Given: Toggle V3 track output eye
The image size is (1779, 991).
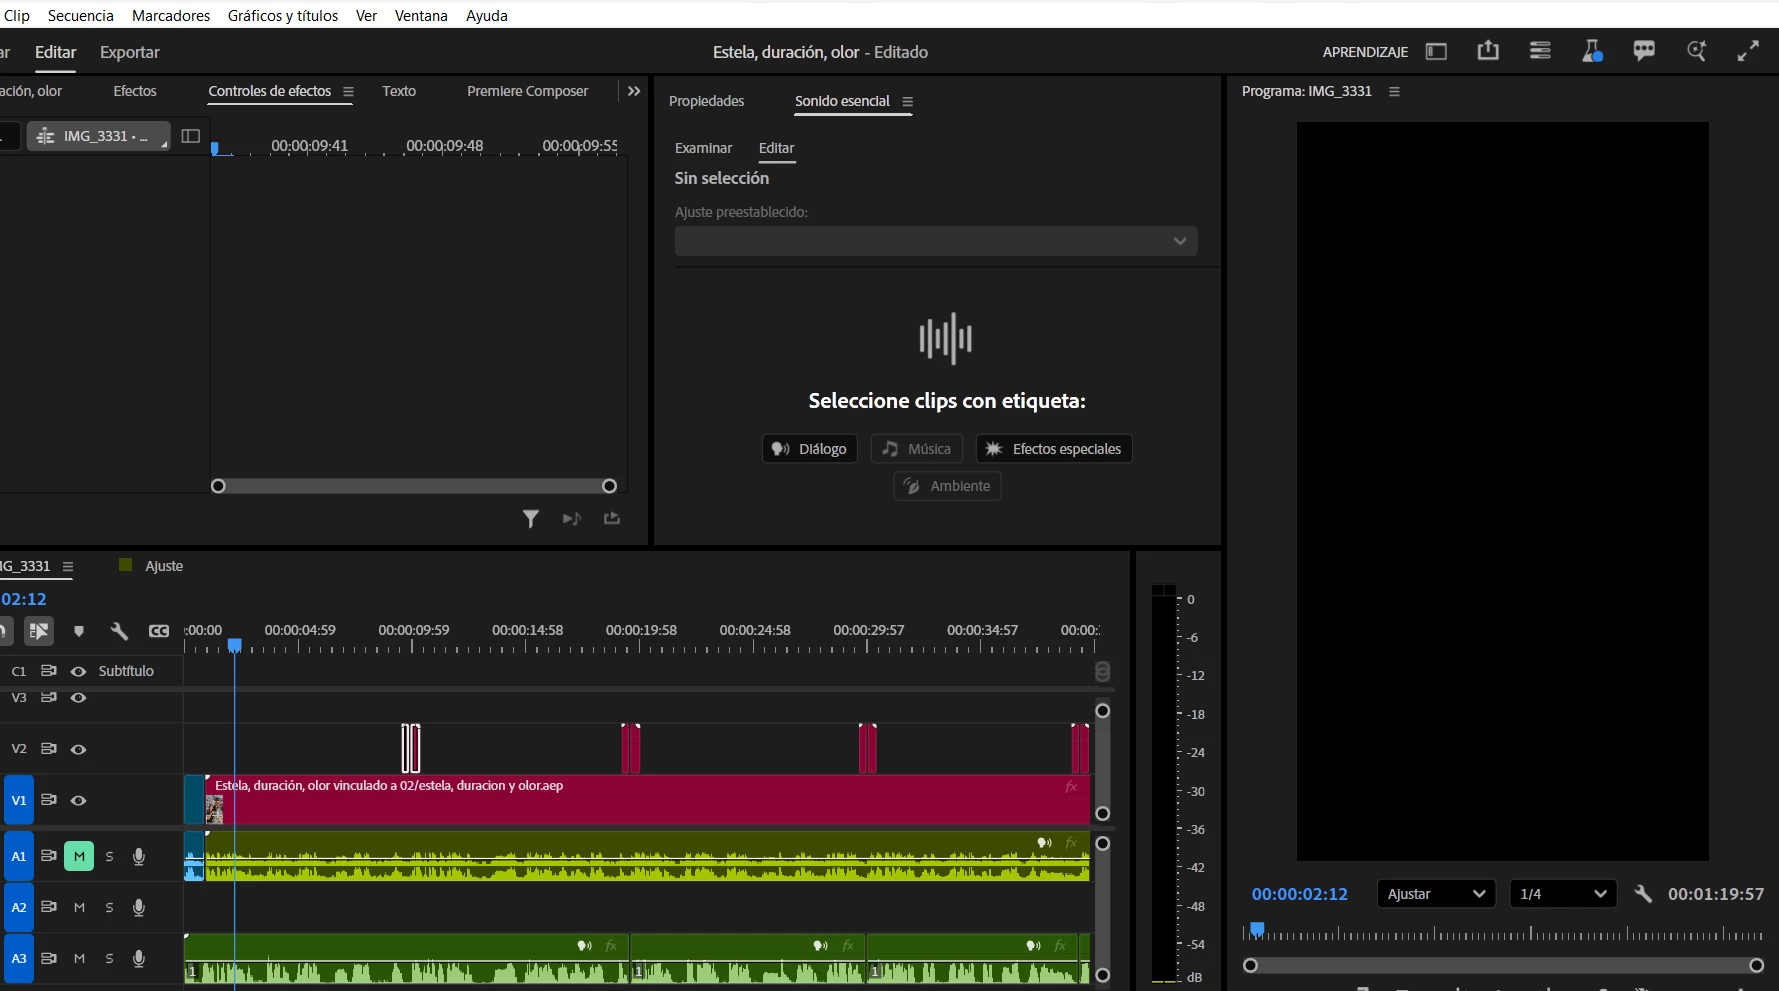Looking at the screenshot, I should tap(78, 698).
